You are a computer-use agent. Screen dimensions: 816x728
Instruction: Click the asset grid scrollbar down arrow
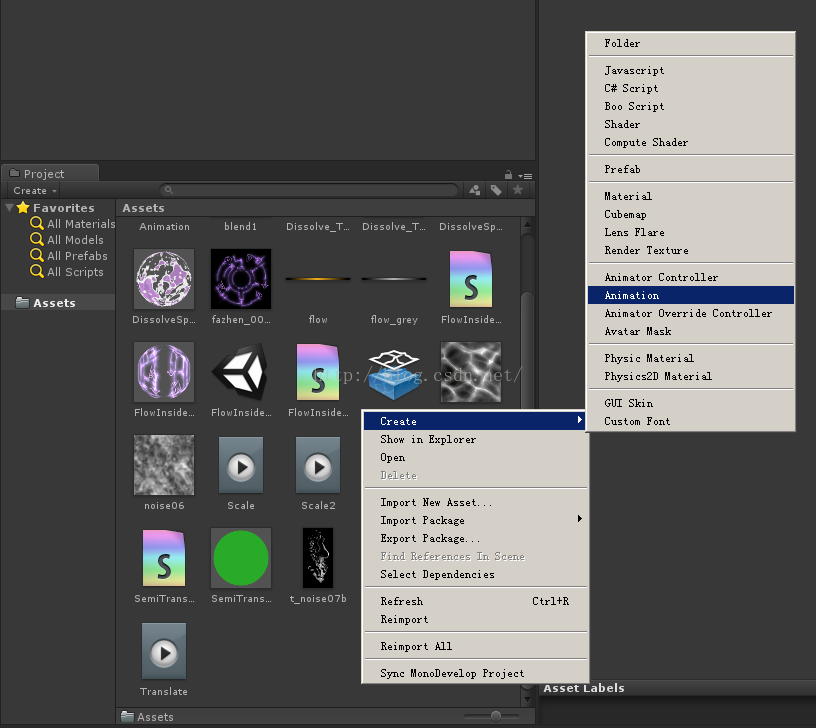527,699
